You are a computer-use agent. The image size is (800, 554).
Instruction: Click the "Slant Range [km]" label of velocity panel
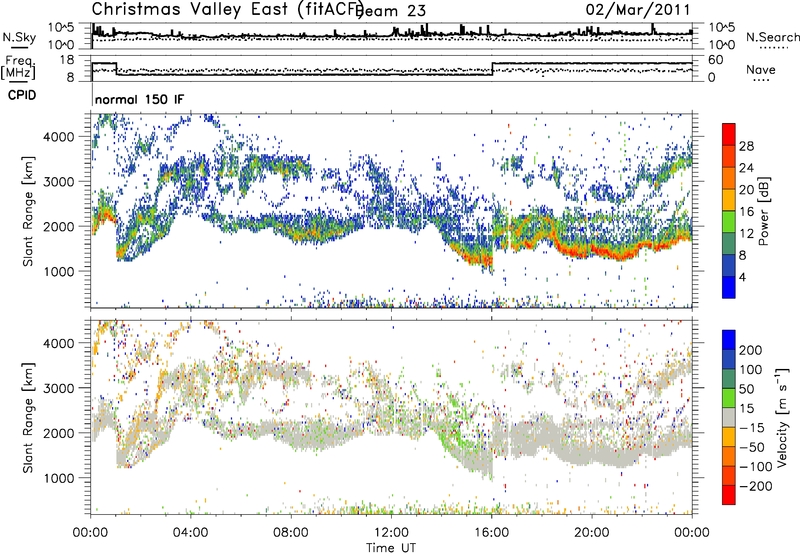[x=28, y=418]
